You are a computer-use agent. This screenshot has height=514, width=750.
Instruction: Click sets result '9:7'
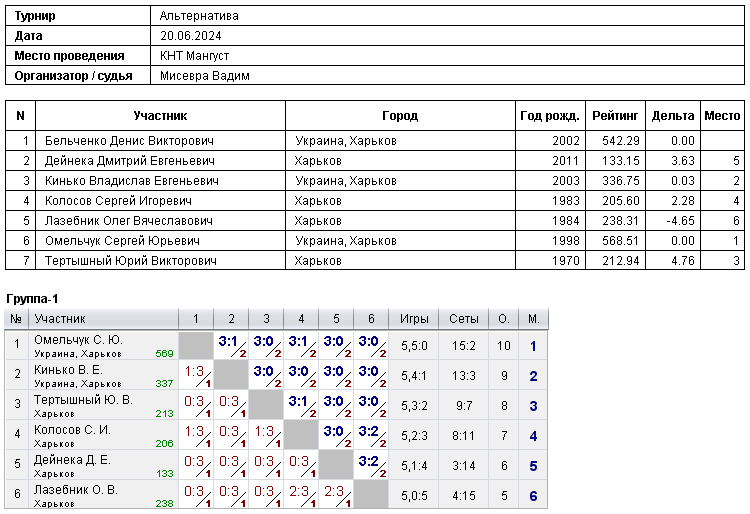pyautogui.click(x=464, y=406)
